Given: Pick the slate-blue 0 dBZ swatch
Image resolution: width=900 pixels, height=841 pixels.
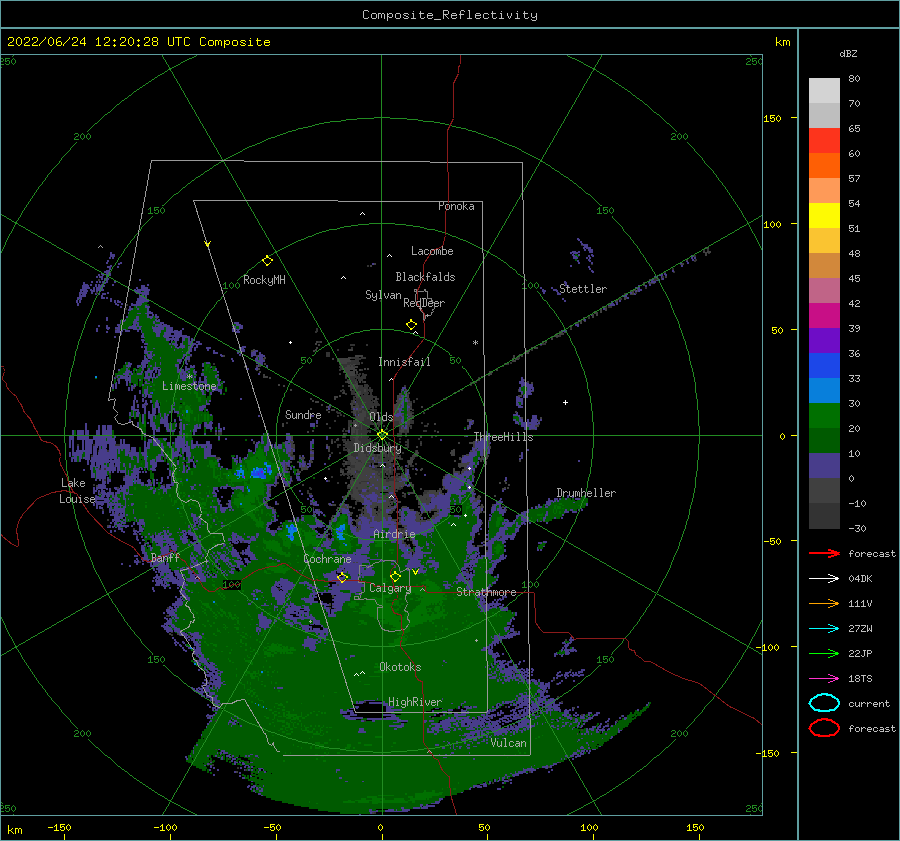Looking at the screenshot, I should pos(824,465).
